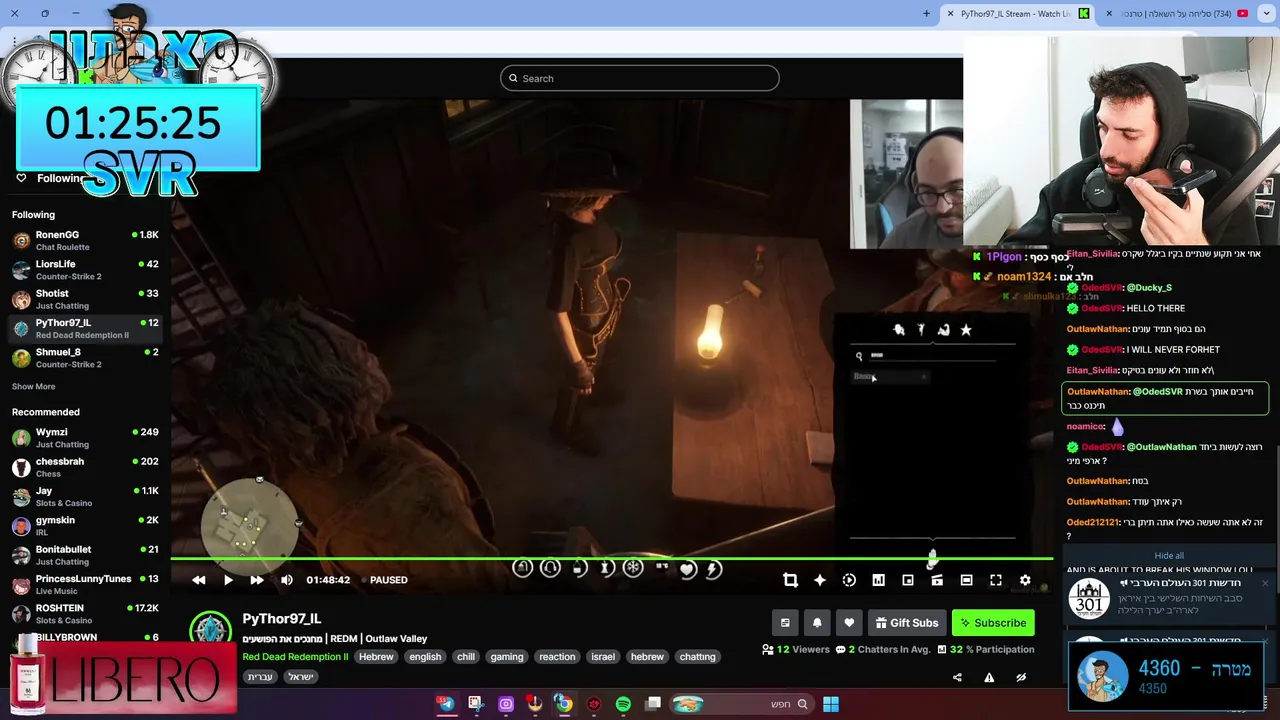The width and height of the screenshot is (1280, 720).
Task: Open Google Chrome from the taskbar
Action: (564, 704)
